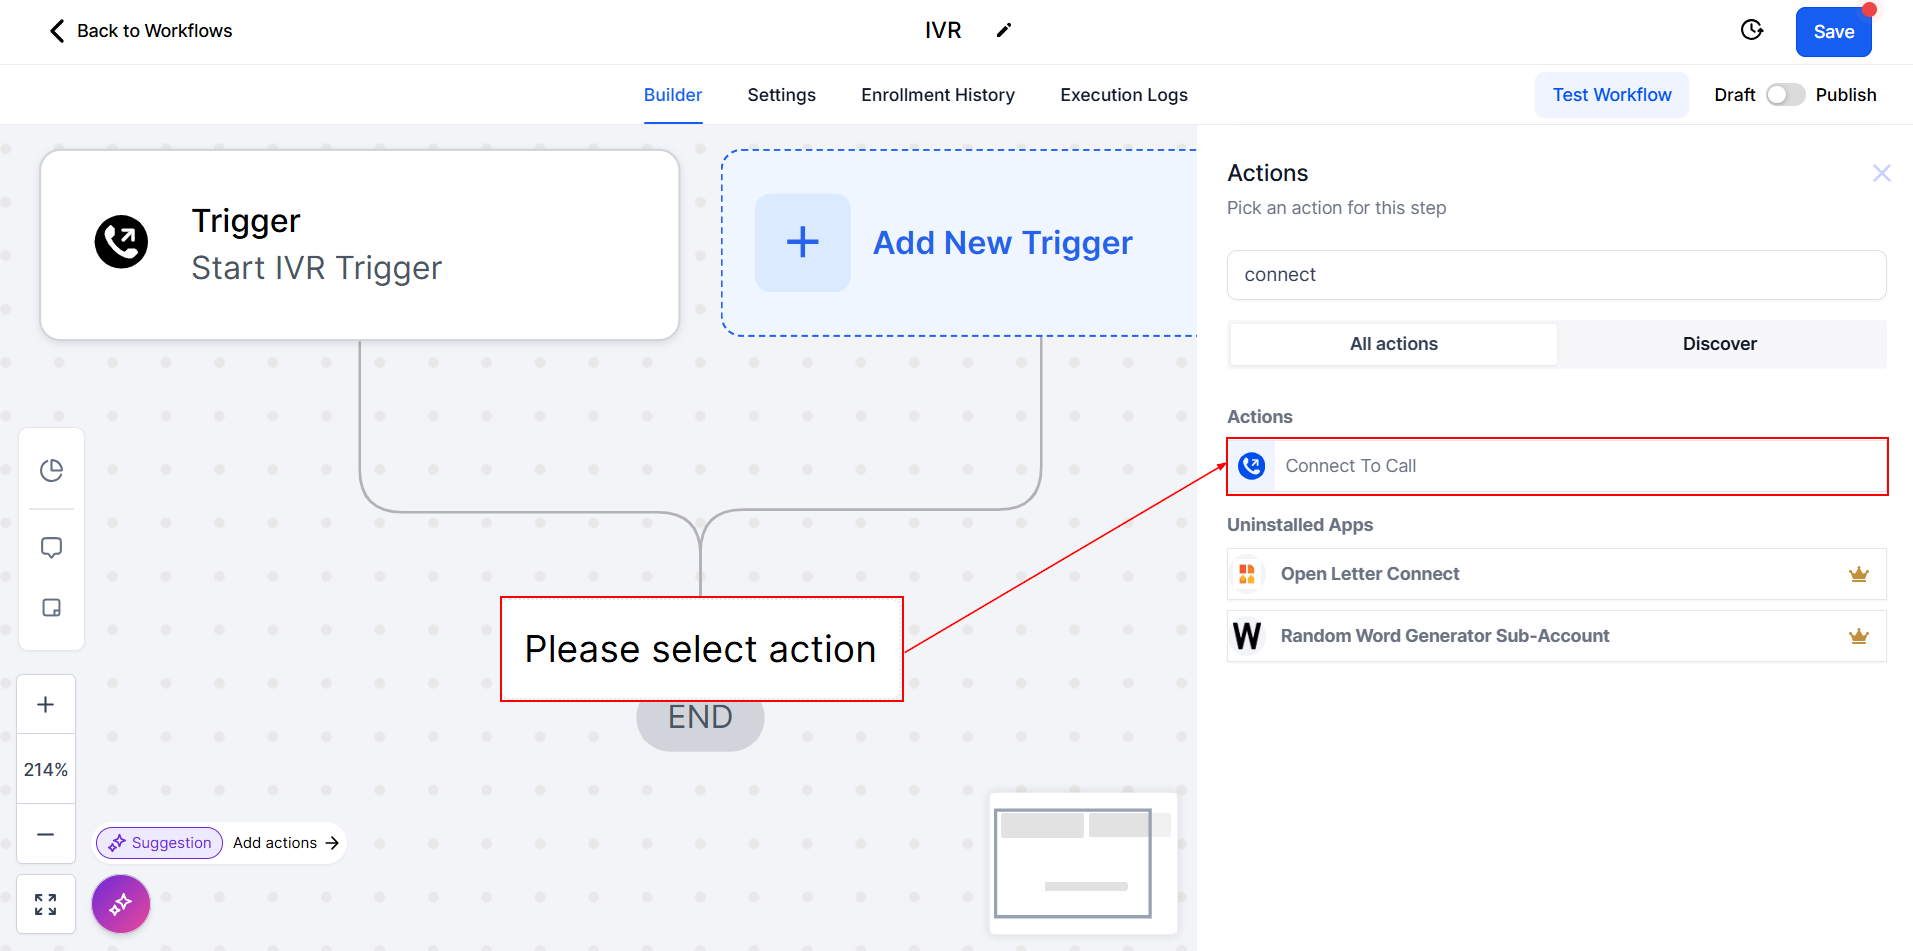The image size is (1913, 951).
Task: Zoom out of the workflow canvas
Action: 46,834
